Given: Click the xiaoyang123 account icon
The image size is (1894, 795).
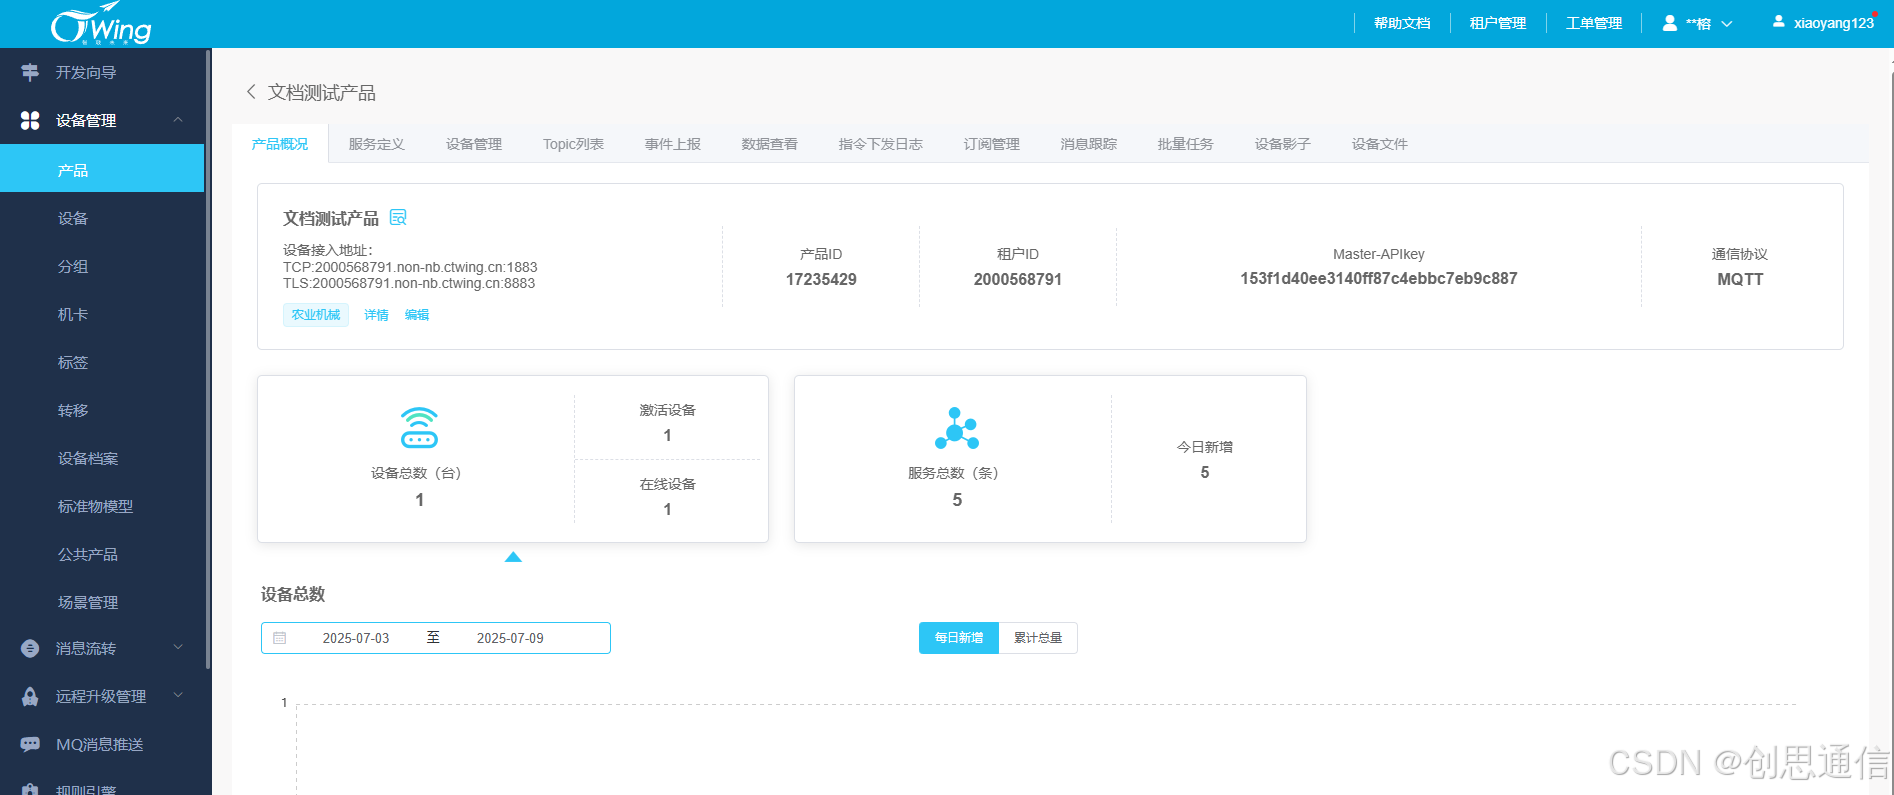Looking at the screenshot, I should pyautogui.click(x=1779, y=21).
